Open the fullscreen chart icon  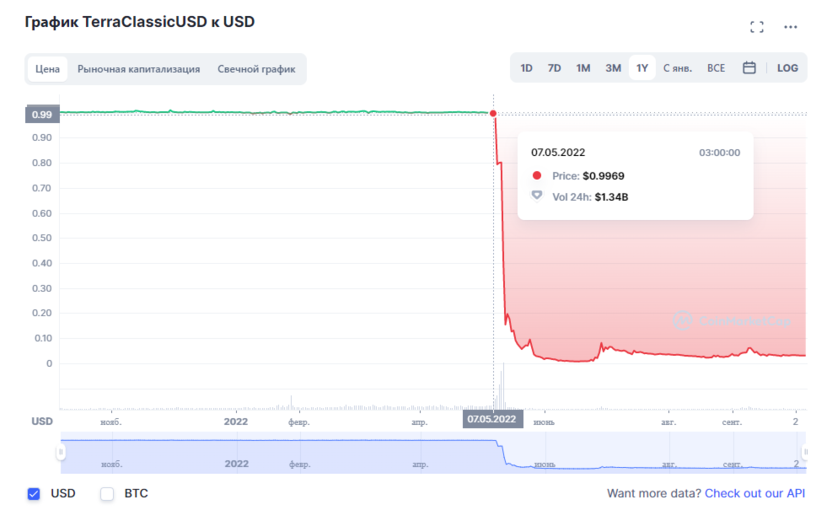click(x=757, y=27)
